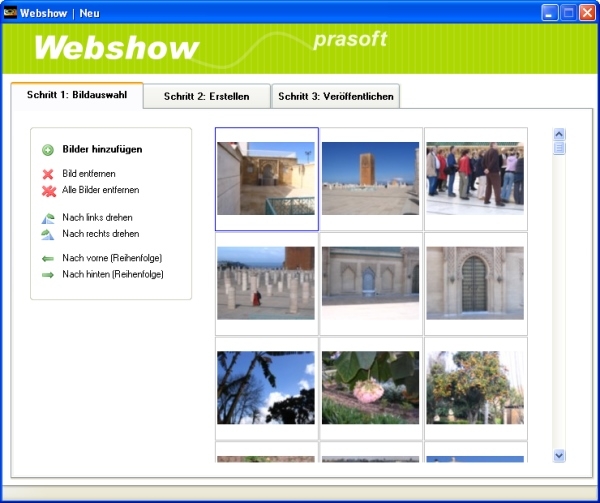Select the tall tower photo thumbnail

(x=370, y=178)
